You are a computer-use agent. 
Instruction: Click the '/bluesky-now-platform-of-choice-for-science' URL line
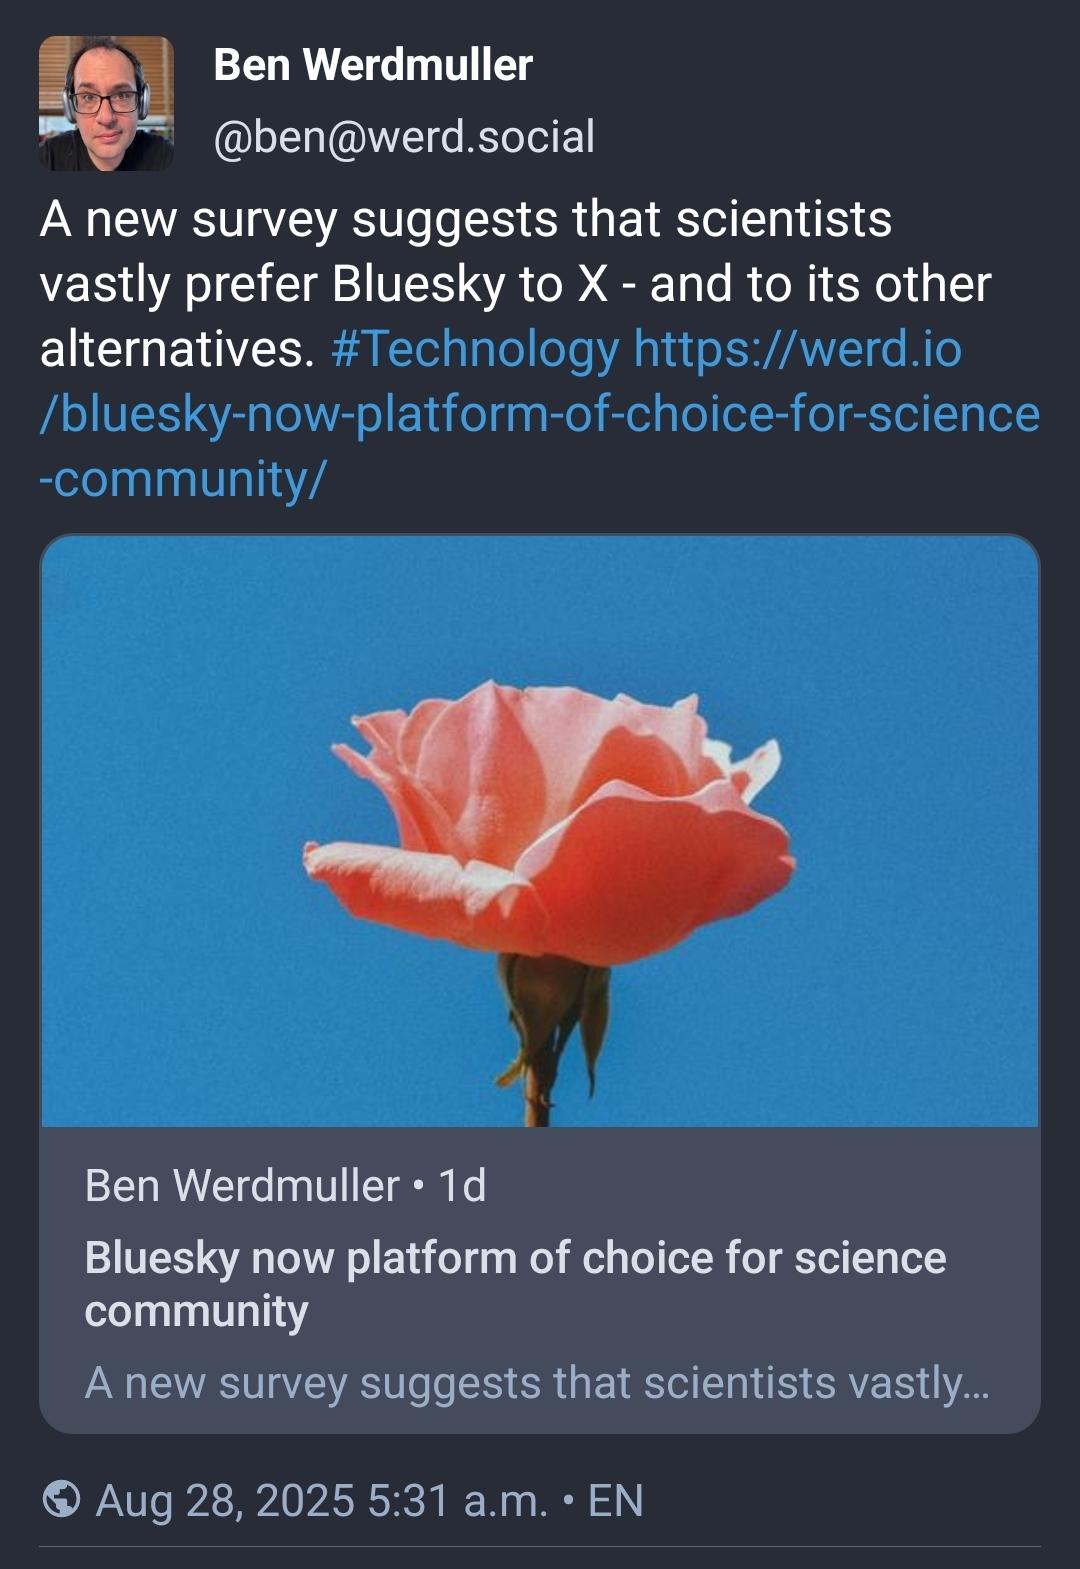(540, 414)
